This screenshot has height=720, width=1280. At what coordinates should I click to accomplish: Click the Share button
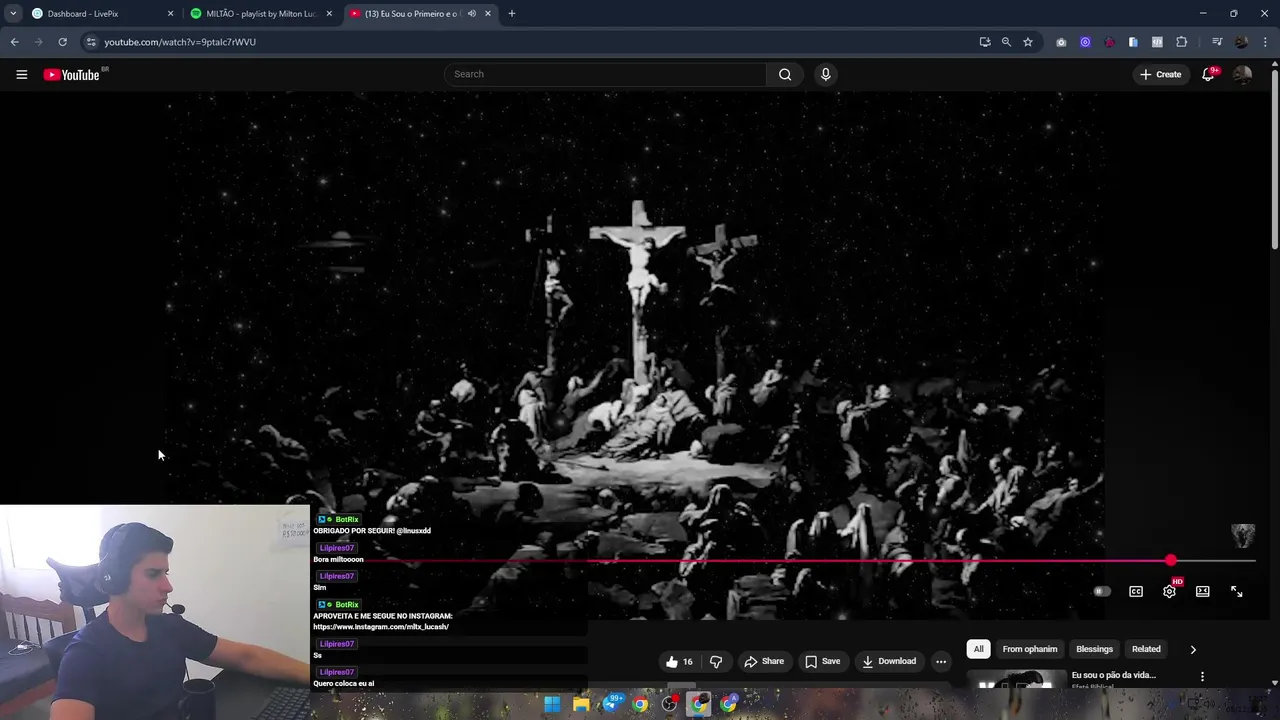click(x=764, y=661)
